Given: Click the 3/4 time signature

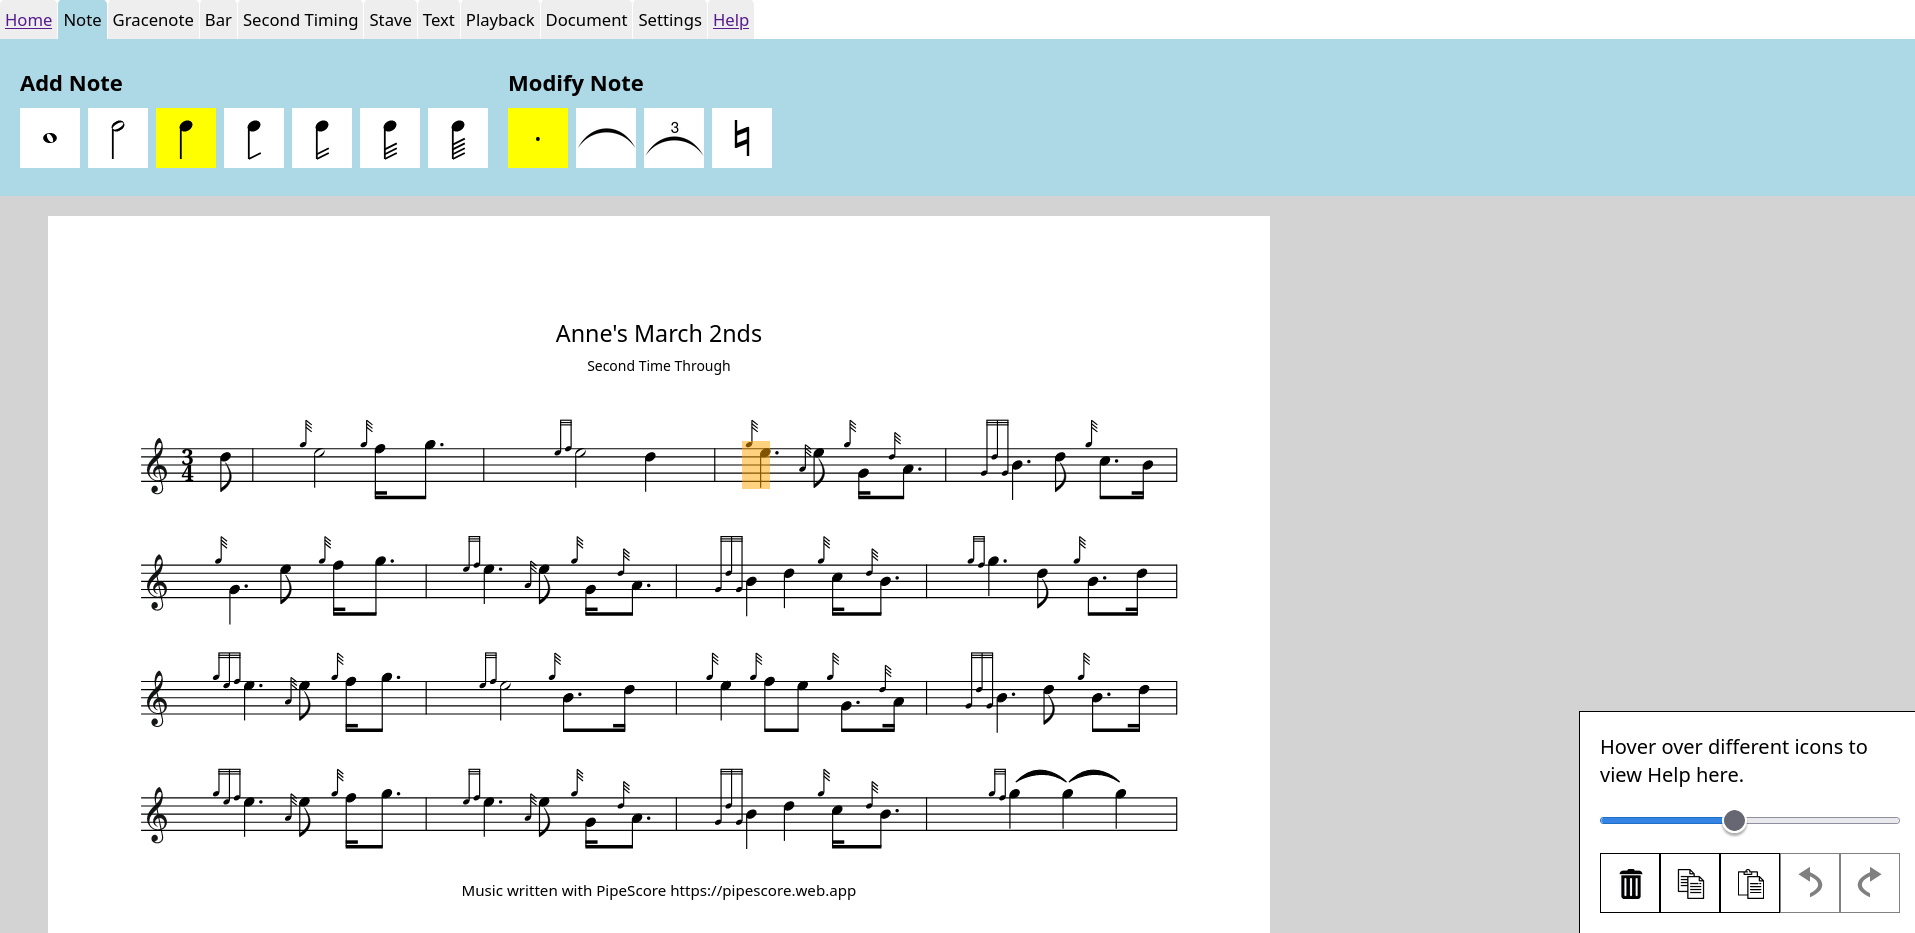Looking at the screenshot, I should [x=187, y=465].
